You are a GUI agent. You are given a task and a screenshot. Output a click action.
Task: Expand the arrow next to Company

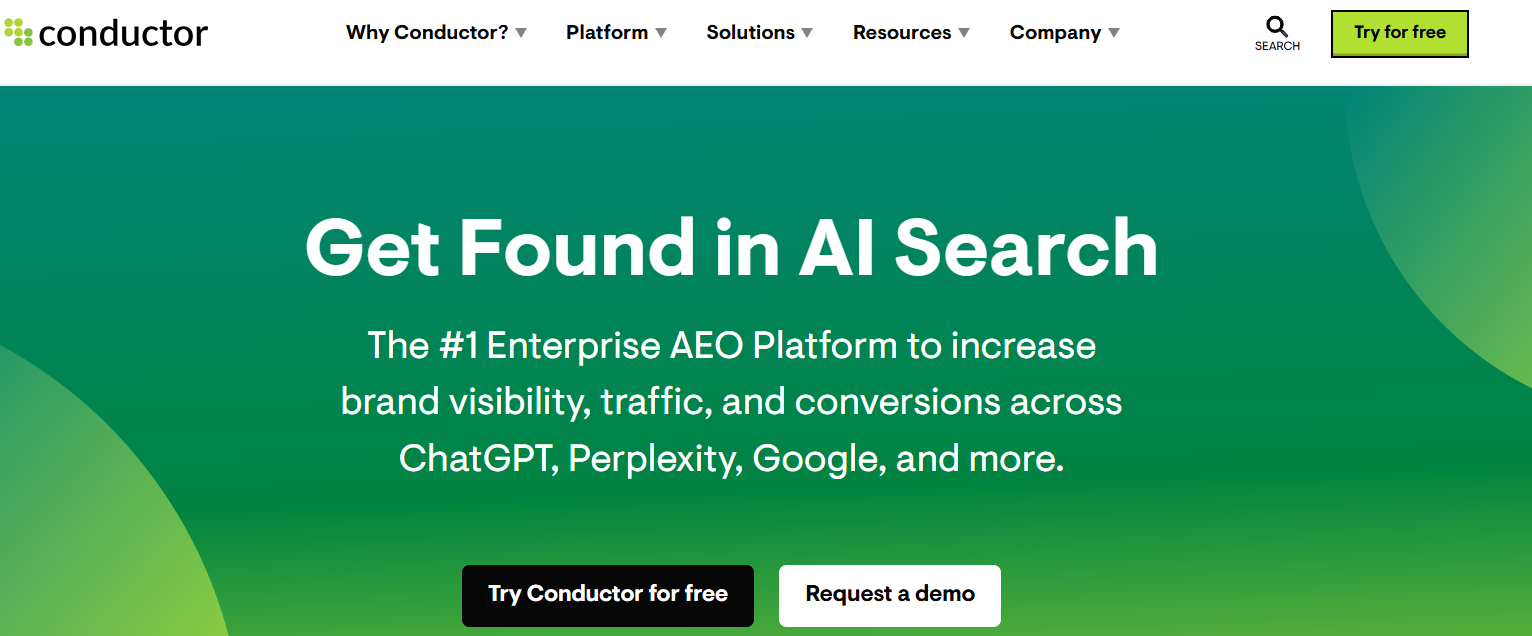click(1114, 34)
